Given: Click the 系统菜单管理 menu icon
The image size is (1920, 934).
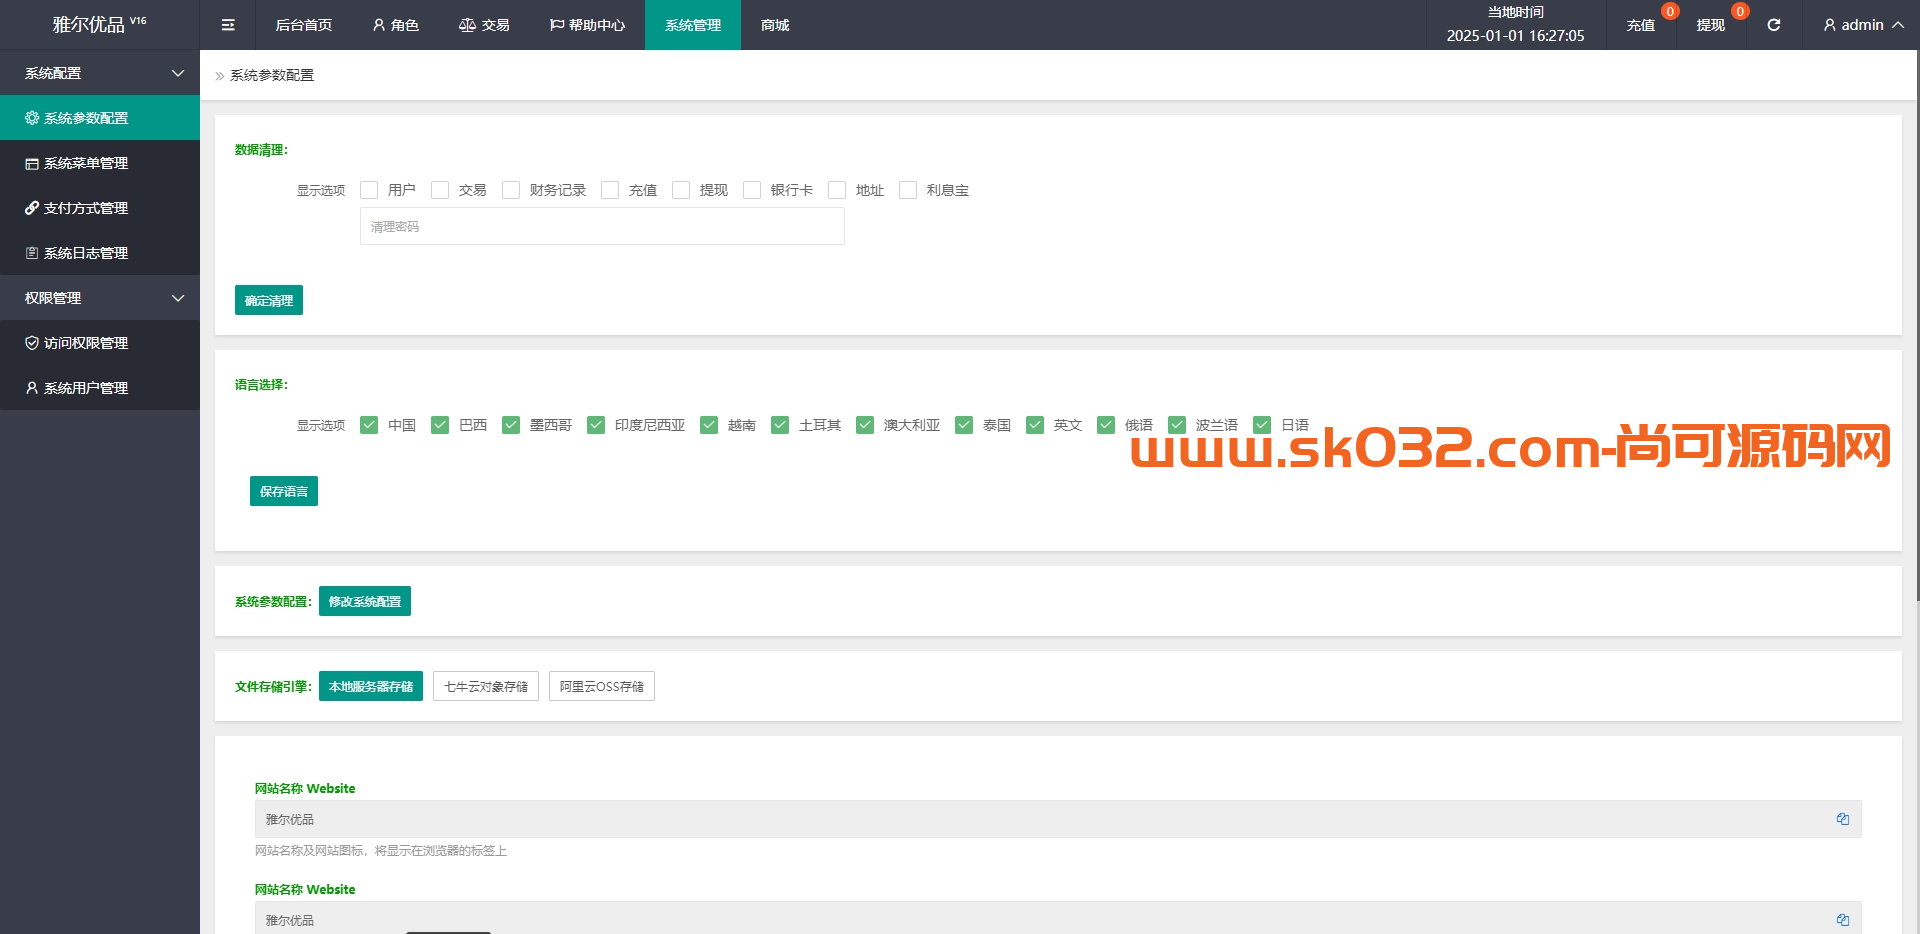Looking at the screenshot, I should pos(32,163).
